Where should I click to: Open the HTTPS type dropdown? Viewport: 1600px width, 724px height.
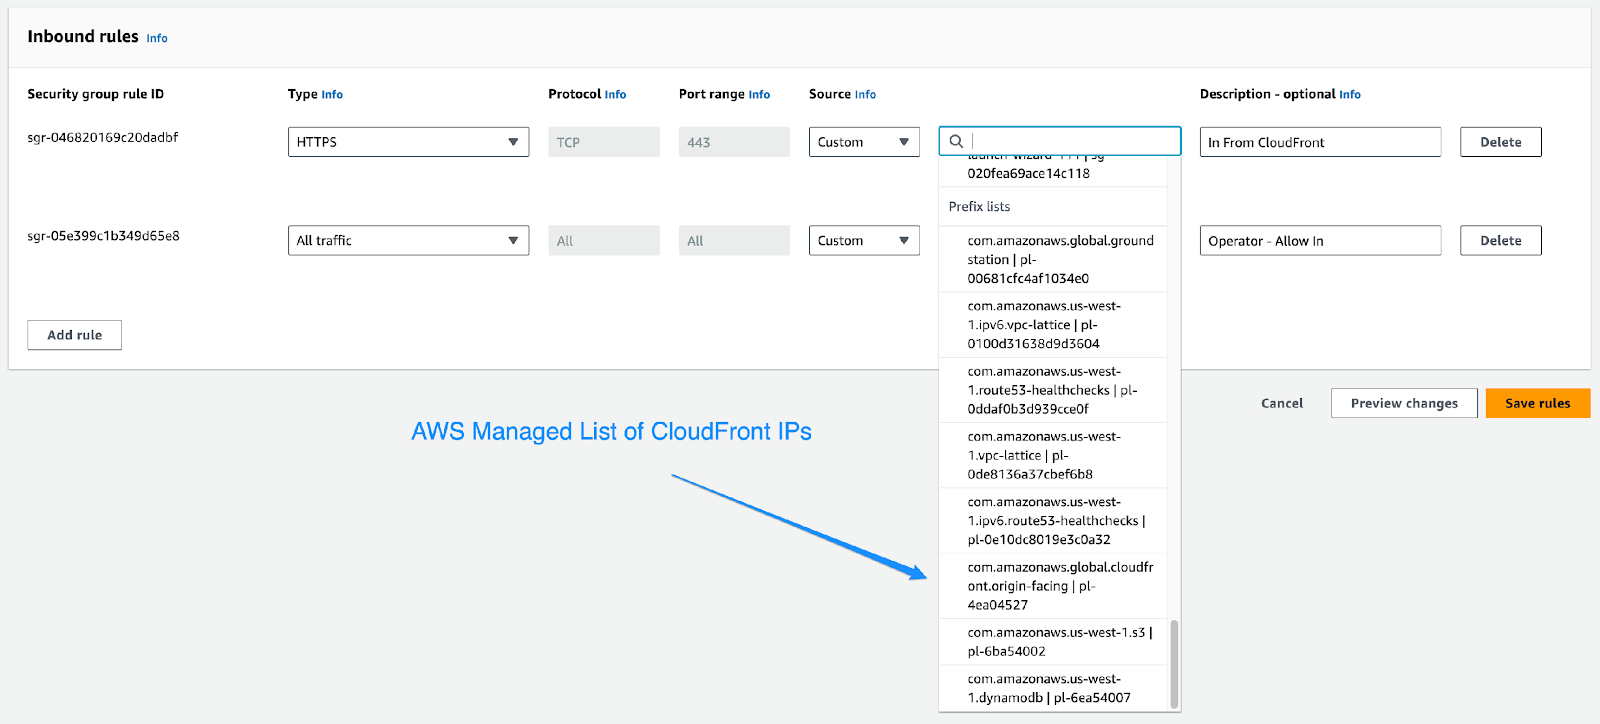pyautogui.click(x=408, y=142)
